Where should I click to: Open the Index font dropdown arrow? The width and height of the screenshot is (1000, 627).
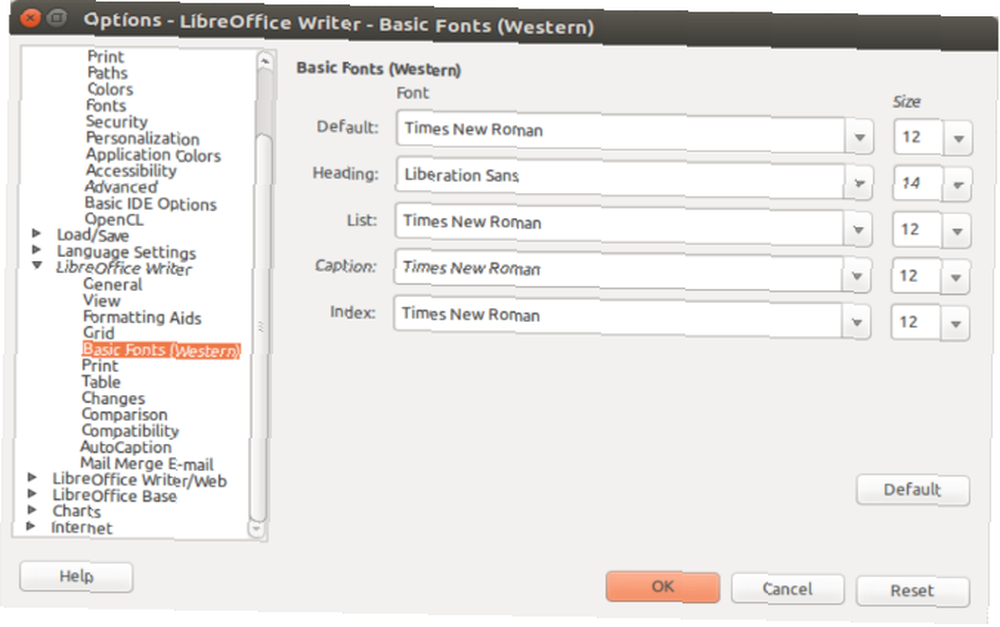click(857, 322)
